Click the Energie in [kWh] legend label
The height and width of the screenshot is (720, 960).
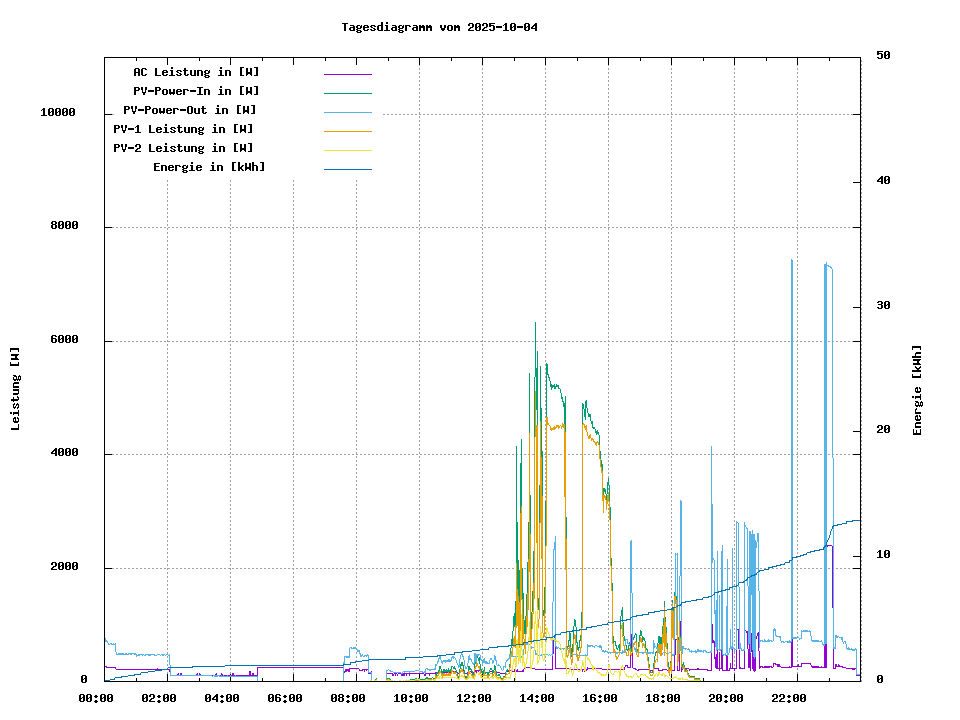209,167
